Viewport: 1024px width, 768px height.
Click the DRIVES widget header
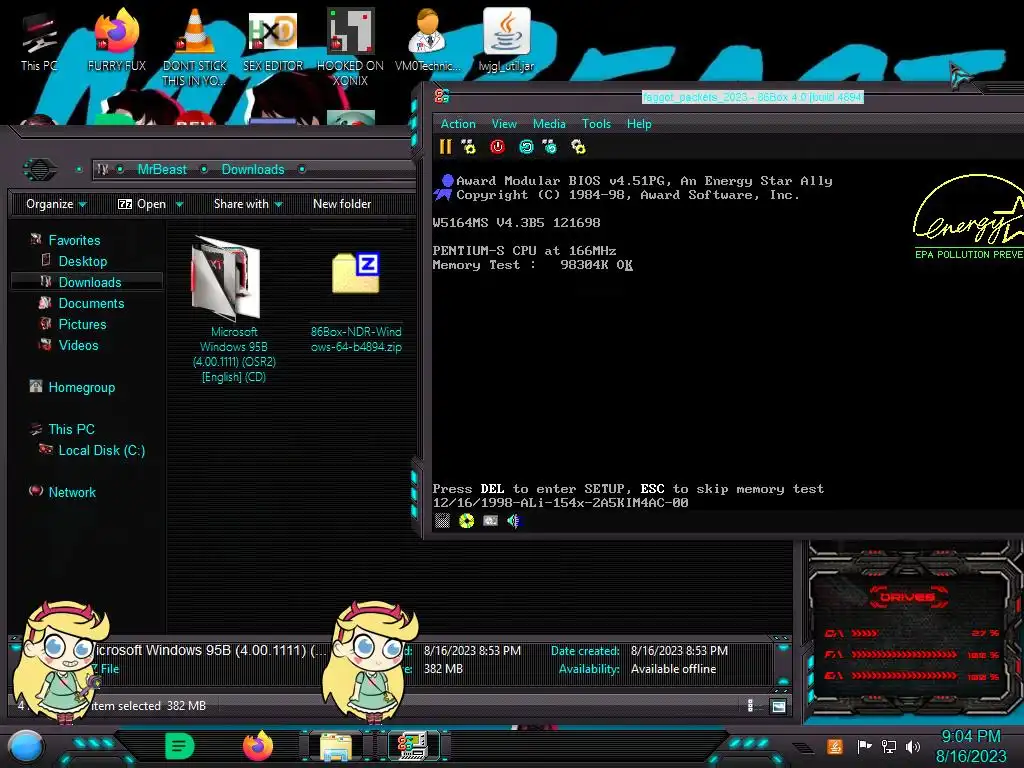[x=908, y=596]
